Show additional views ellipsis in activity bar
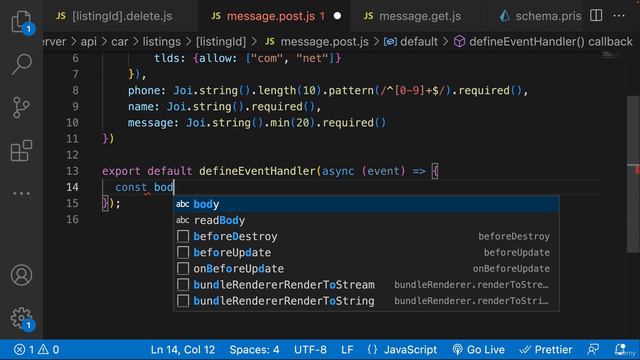640x360 pixels. [21, 193]
